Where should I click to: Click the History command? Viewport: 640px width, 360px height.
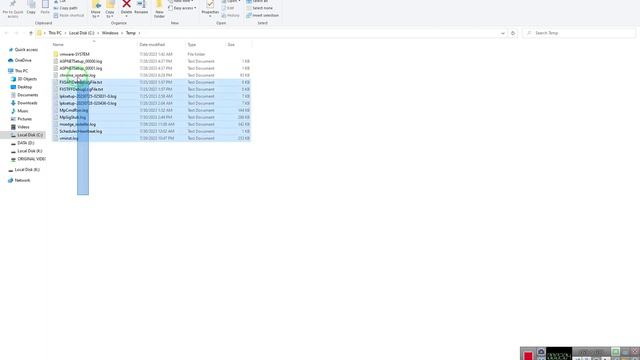[231, 16]
